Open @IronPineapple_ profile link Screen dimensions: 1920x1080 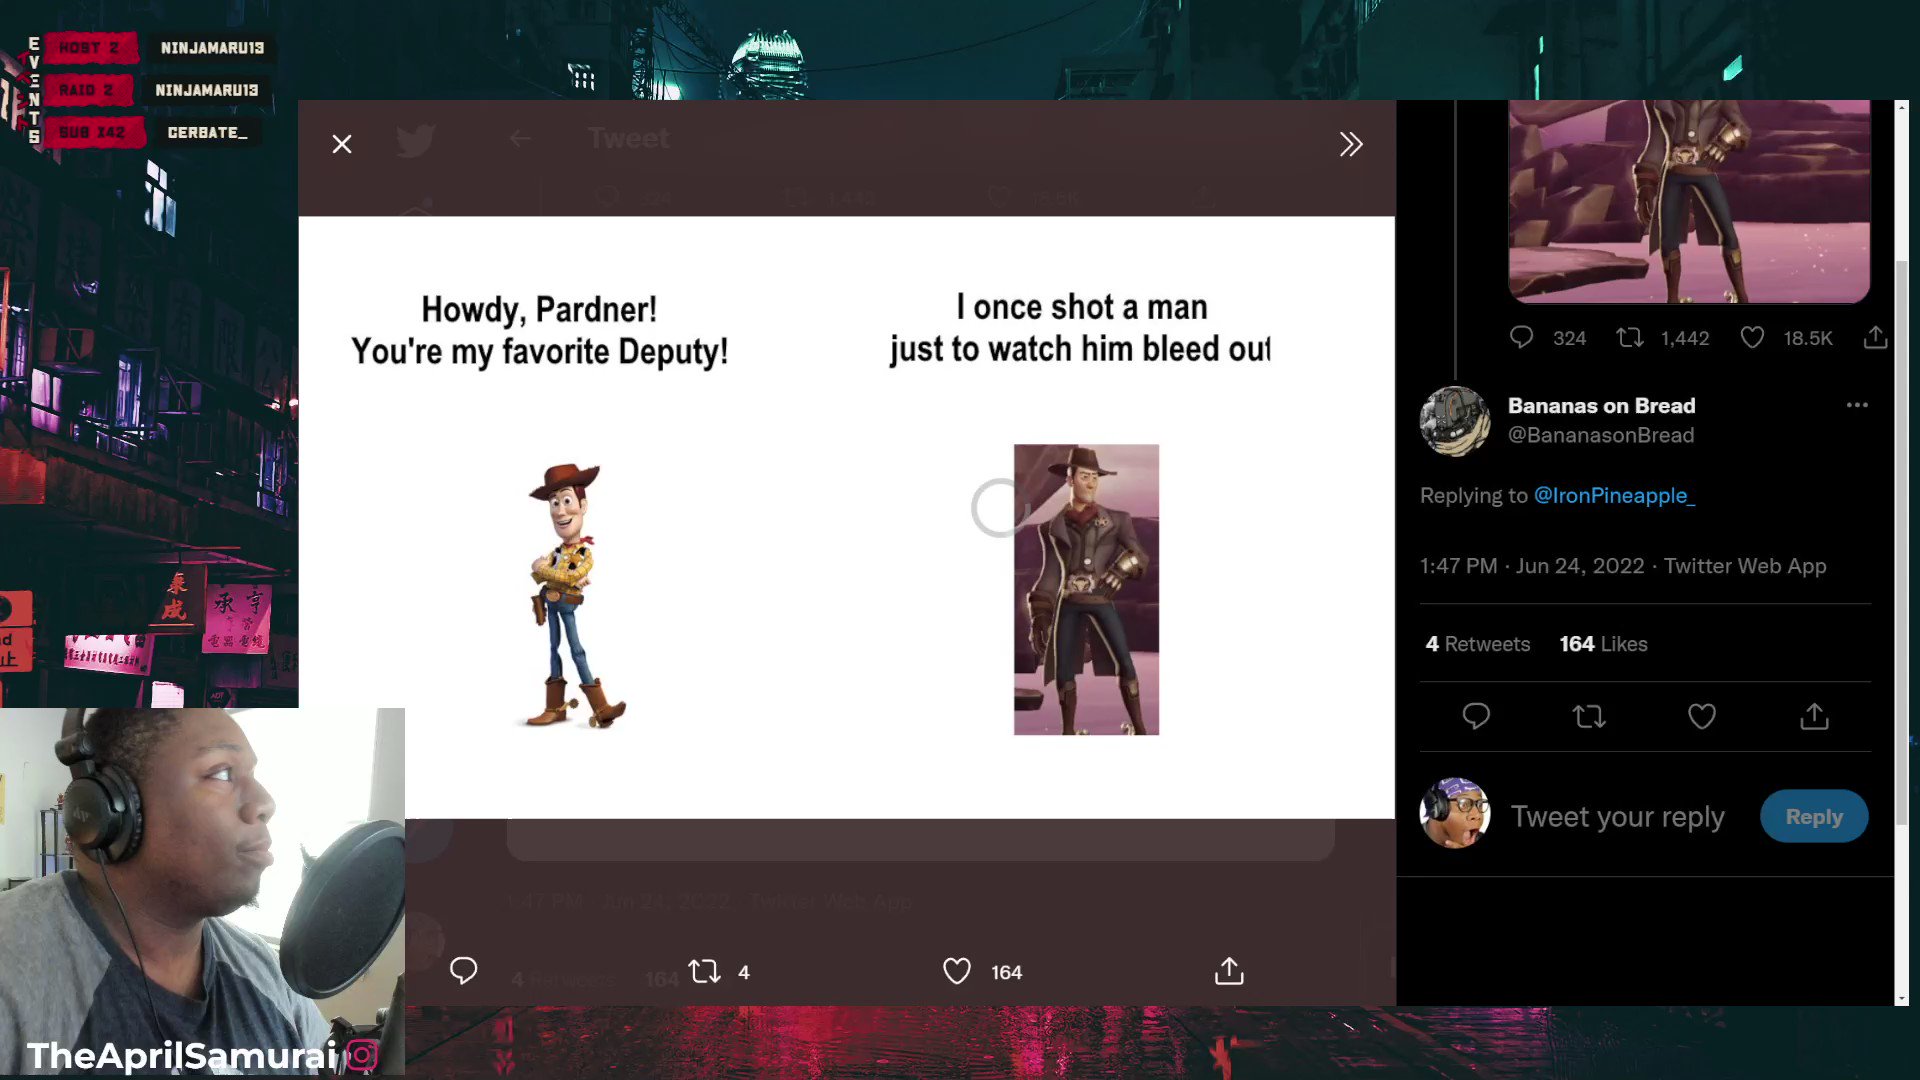(x=1614, y=496)
